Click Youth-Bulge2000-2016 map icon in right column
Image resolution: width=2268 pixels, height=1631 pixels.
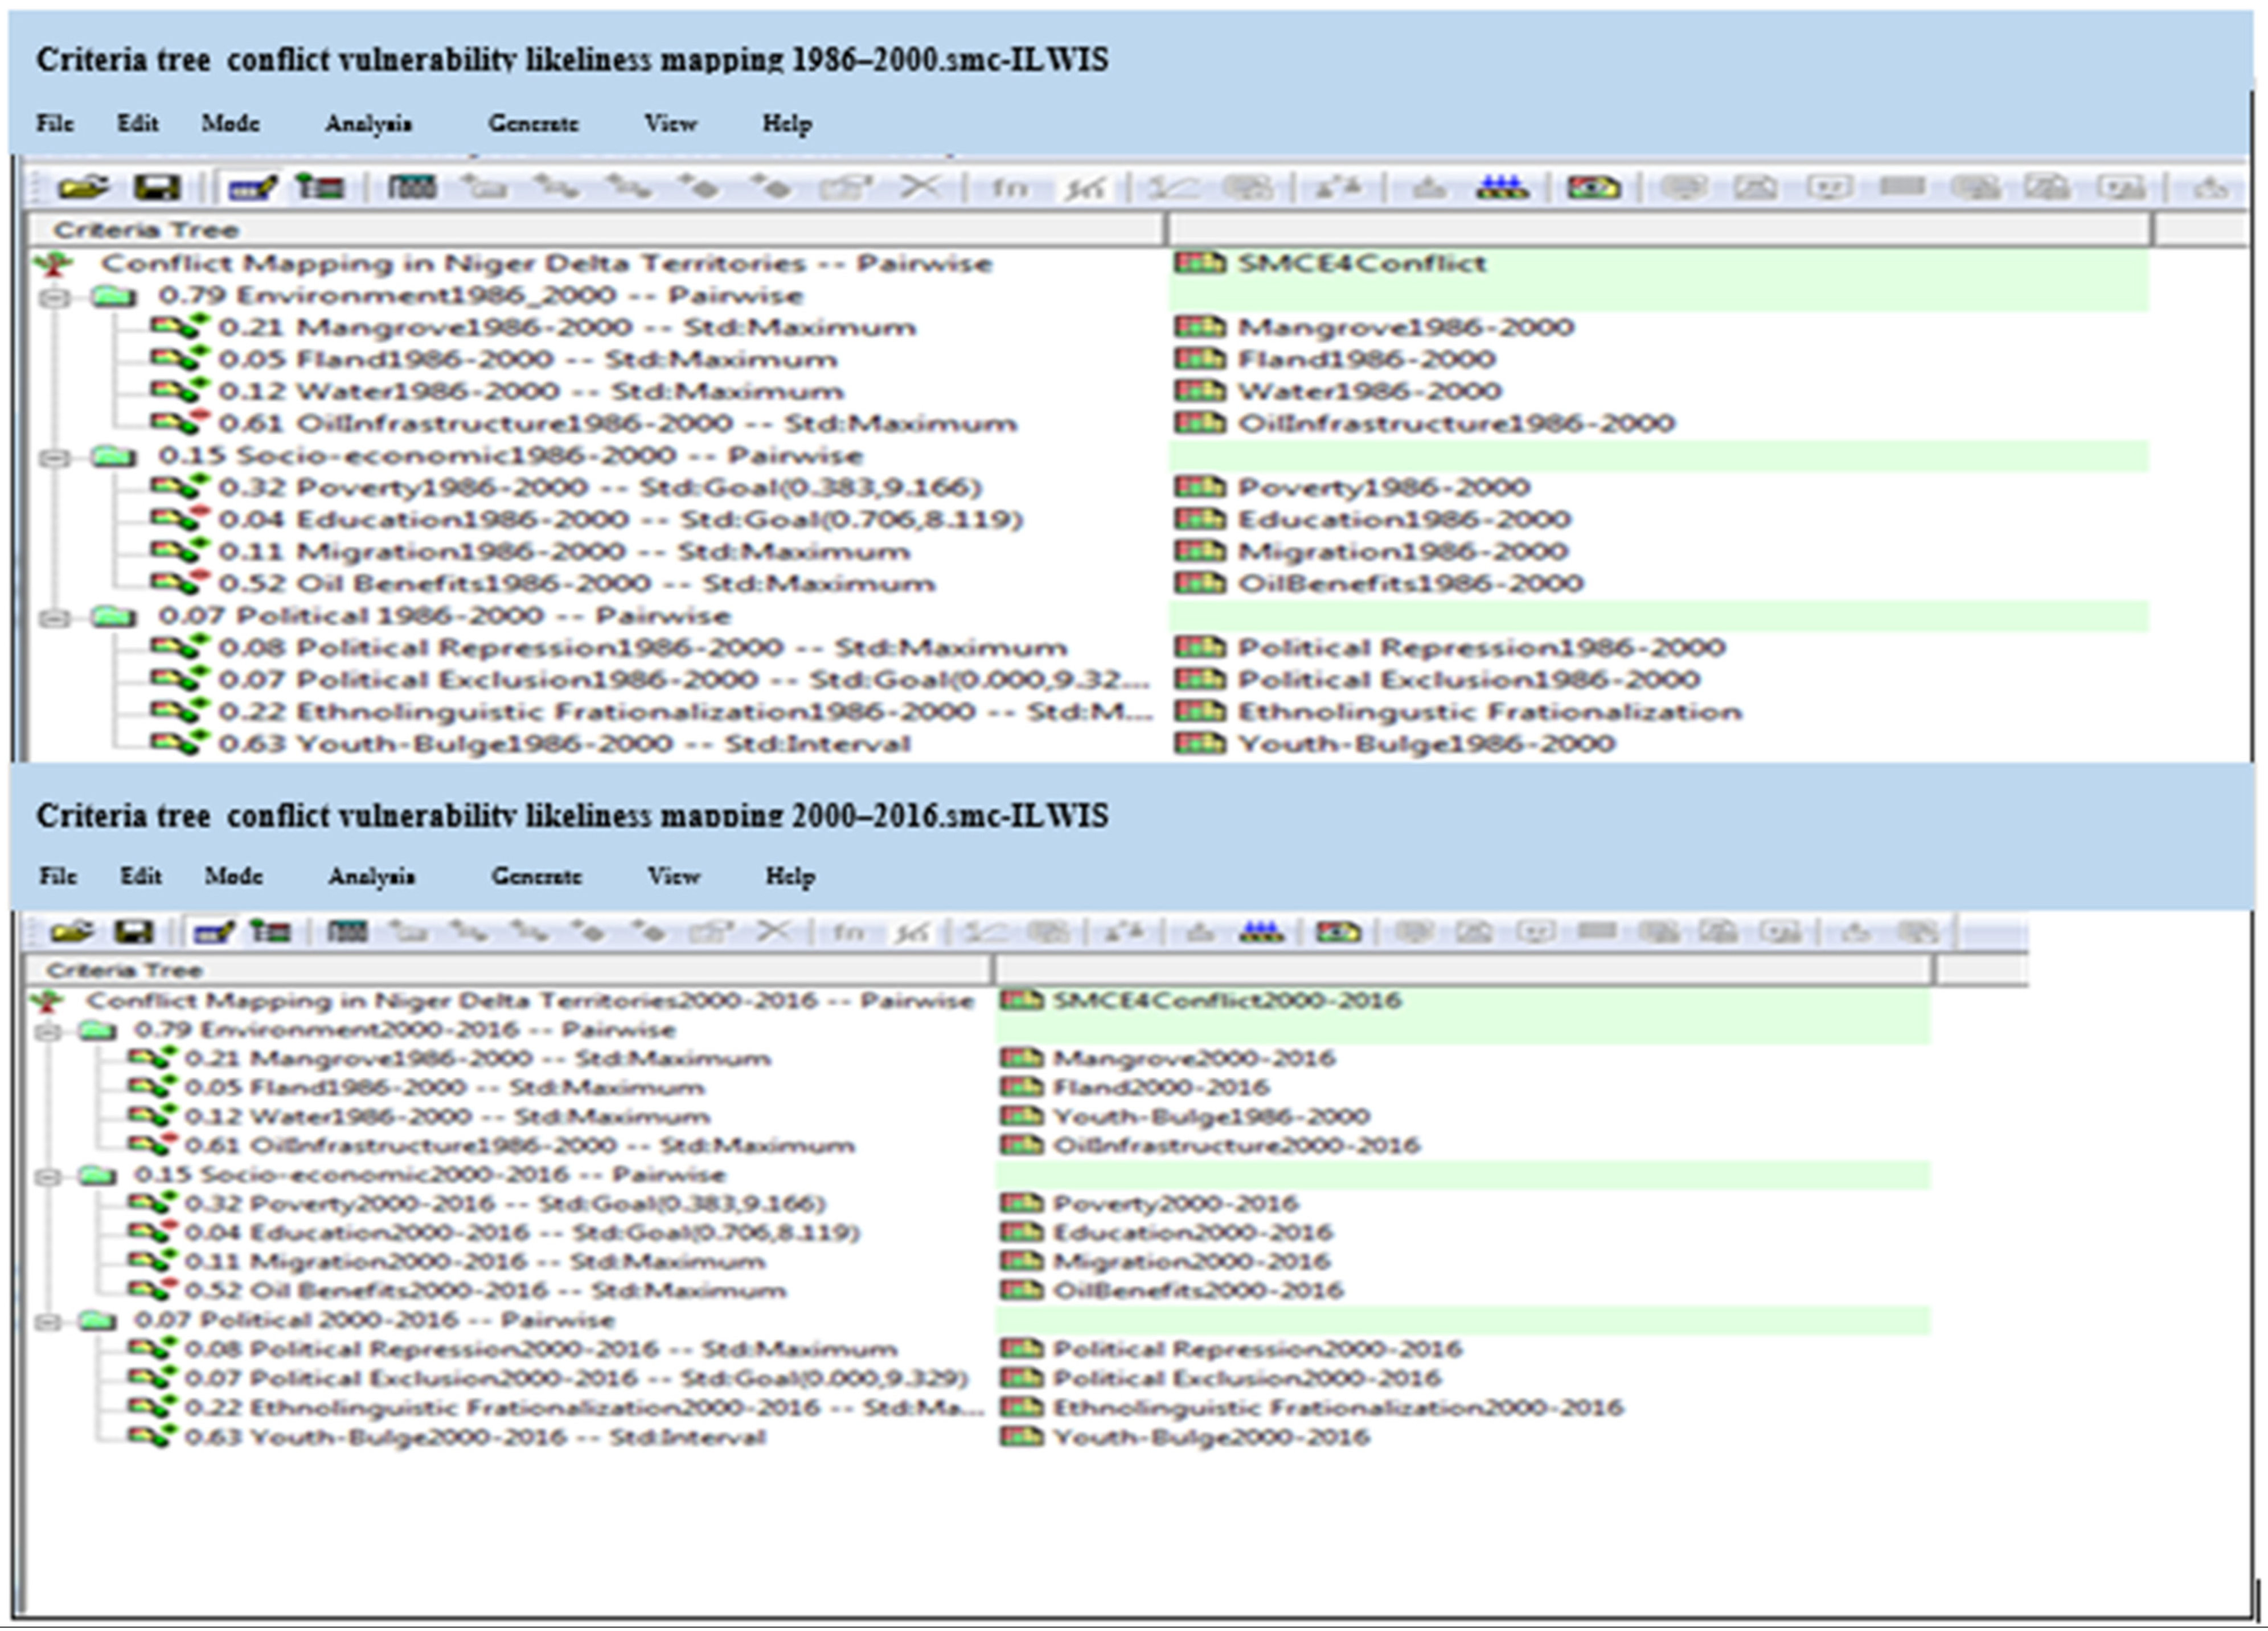pyautogui.click(x=1021, y=1437)
